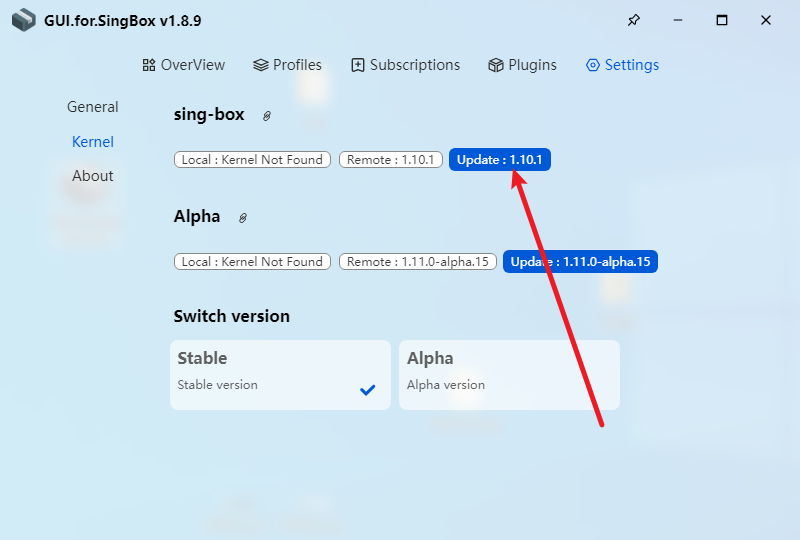Click the Update : 1.10.1 button
This screenshot has height=540, width=800.
(499, 160)
